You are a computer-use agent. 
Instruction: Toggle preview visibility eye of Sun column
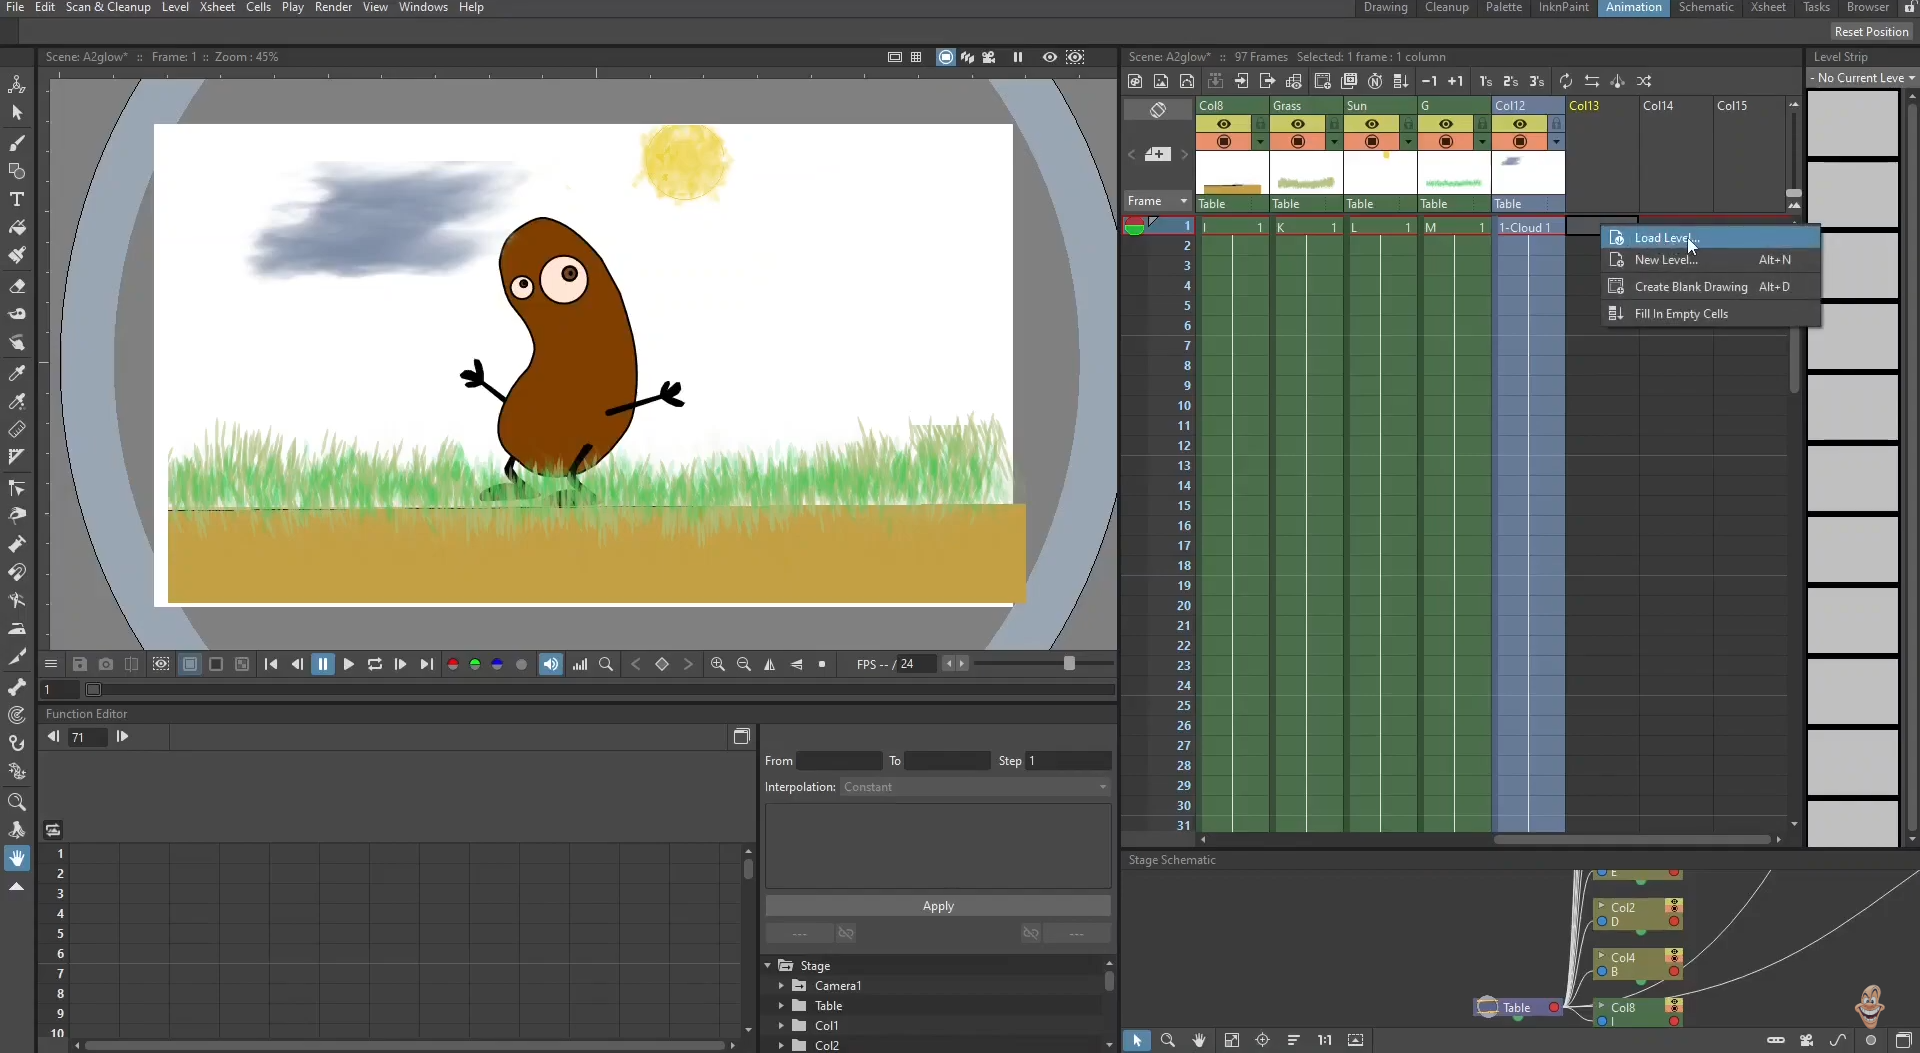point(1371,124)
